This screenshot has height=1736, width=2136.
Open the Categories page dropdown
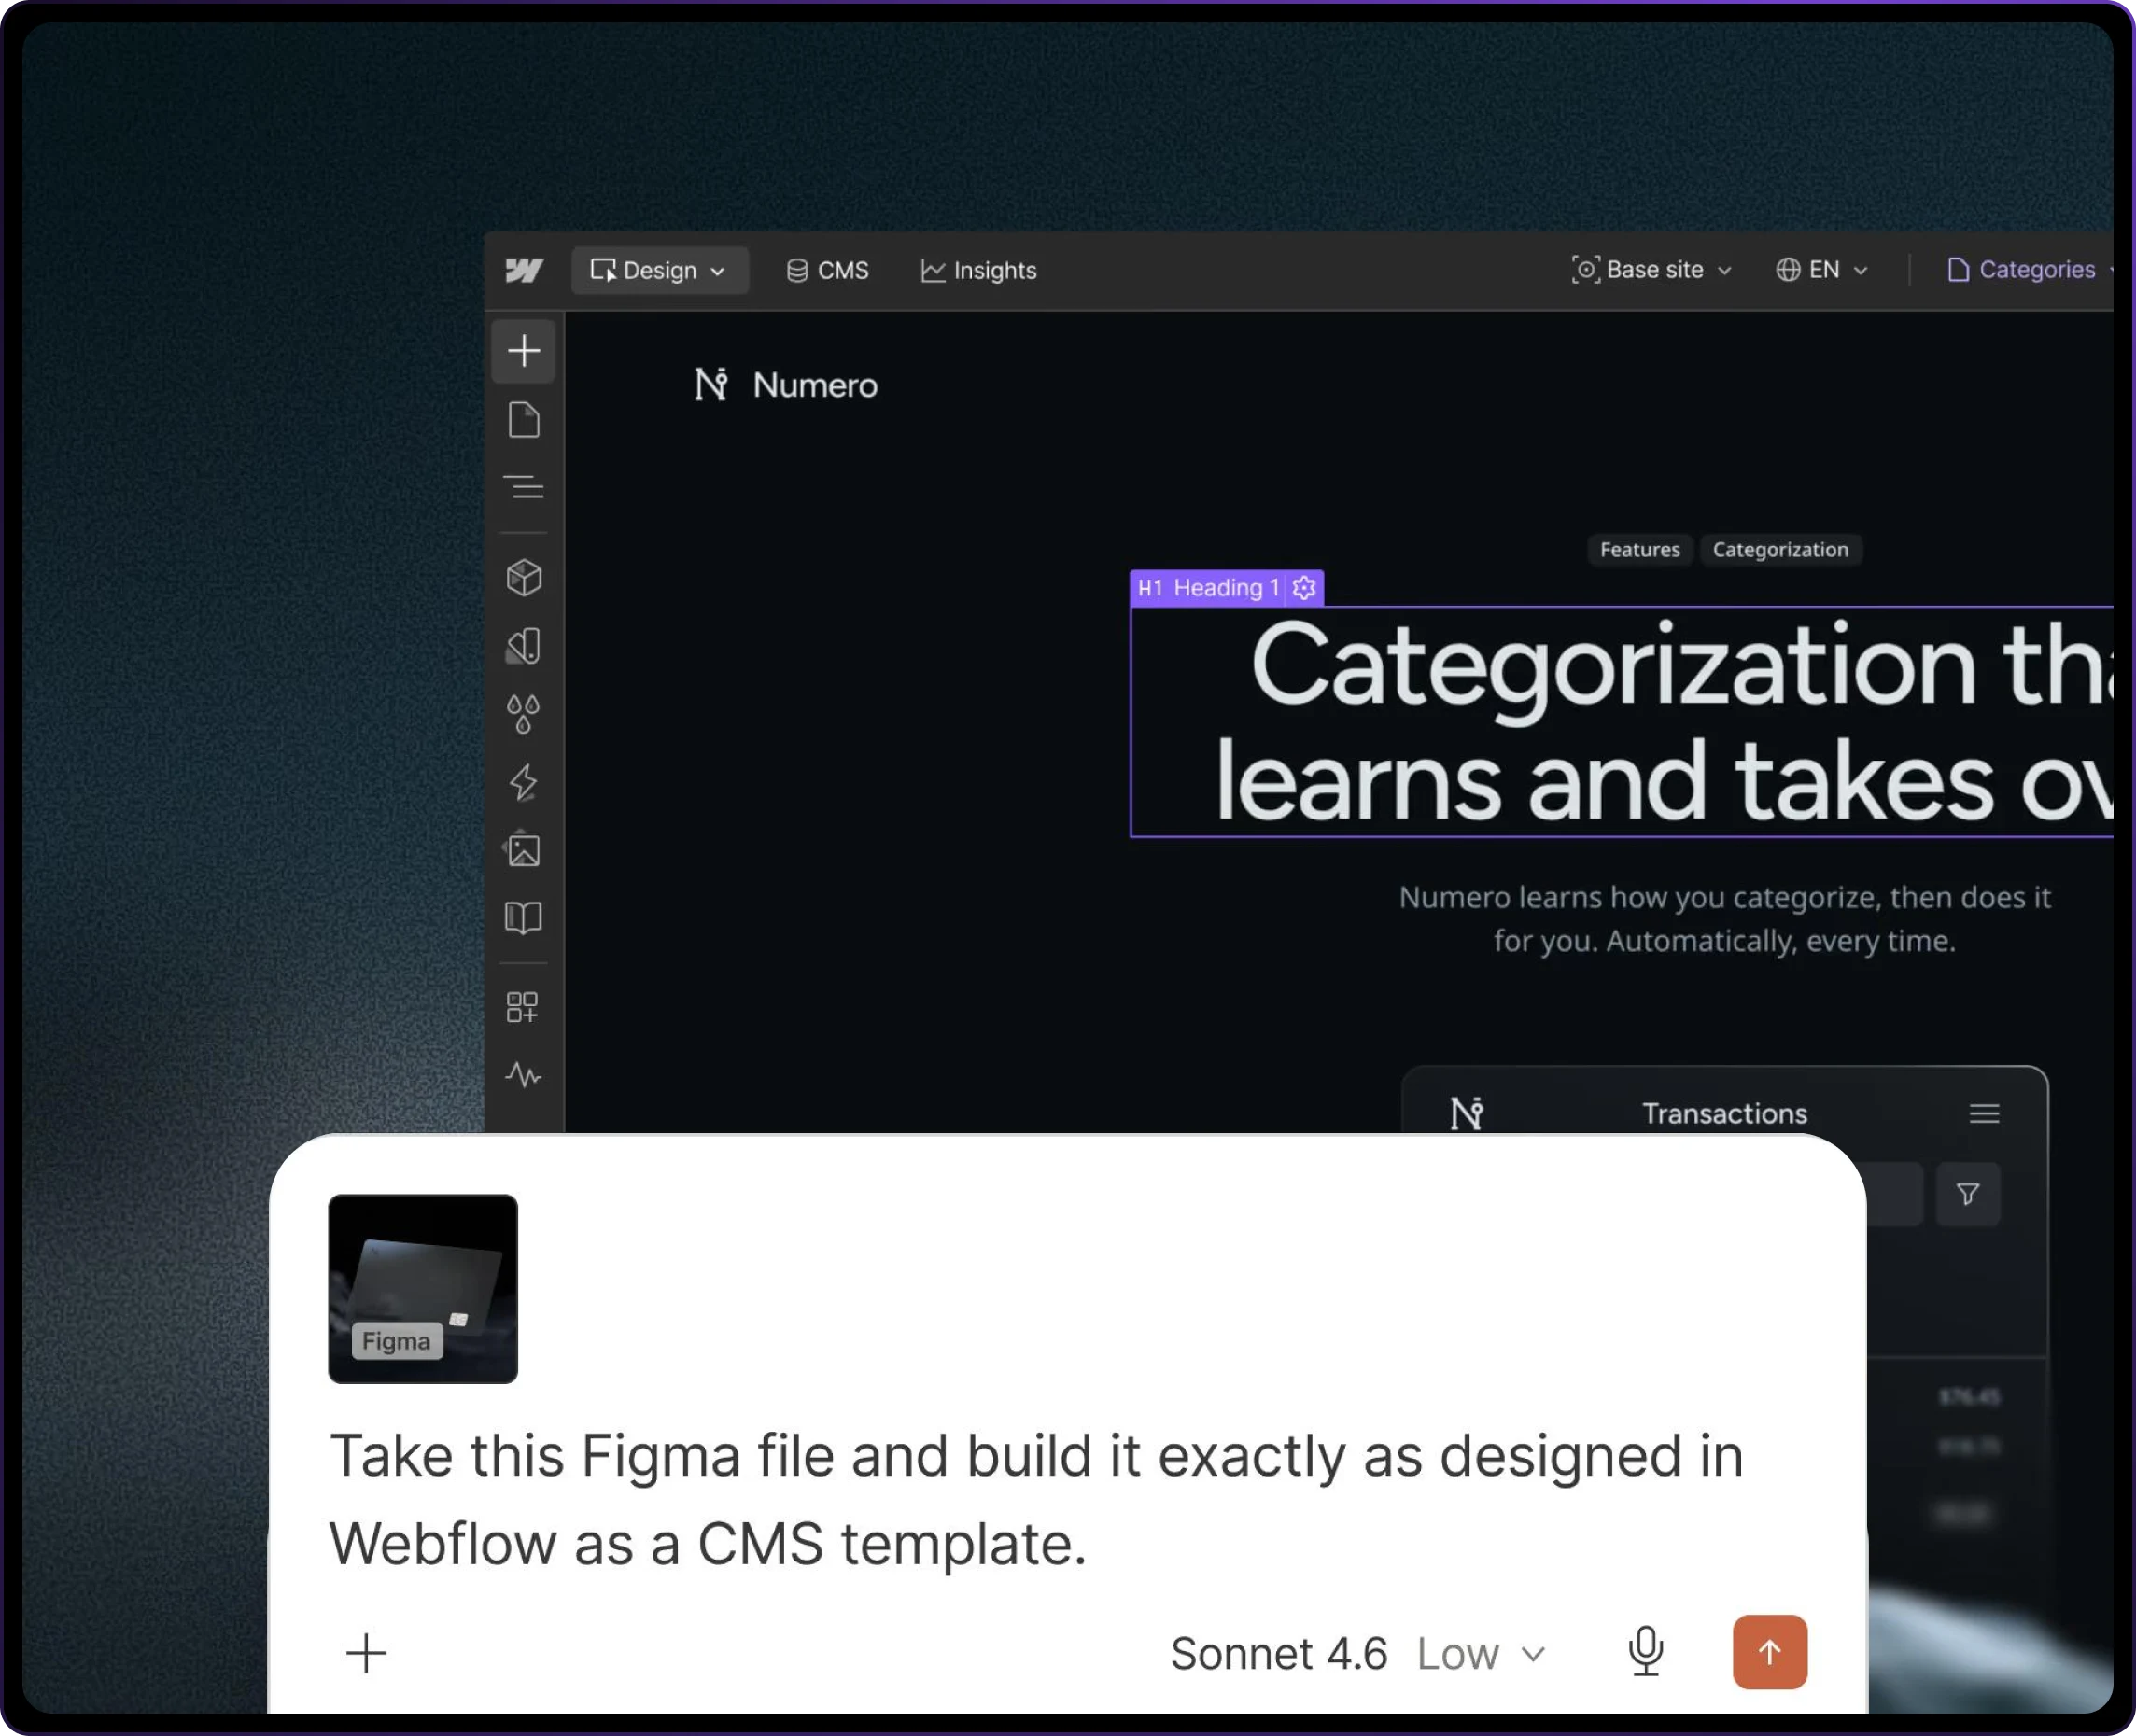pos(2030,270)
